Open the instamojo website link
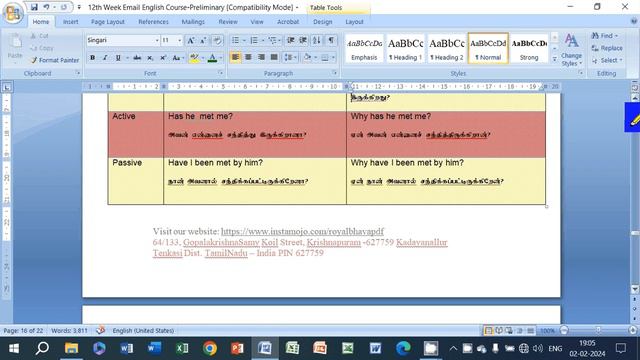 pos(302,231)
